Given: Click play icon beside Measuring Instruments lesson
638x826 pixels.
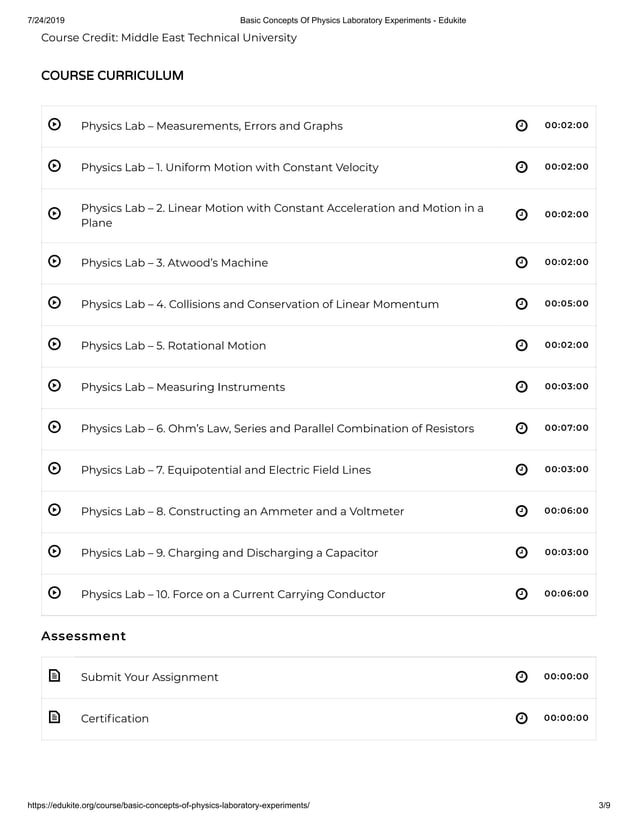Looking at the screenshot, I should pyautogui.click(x=54, y=386).
